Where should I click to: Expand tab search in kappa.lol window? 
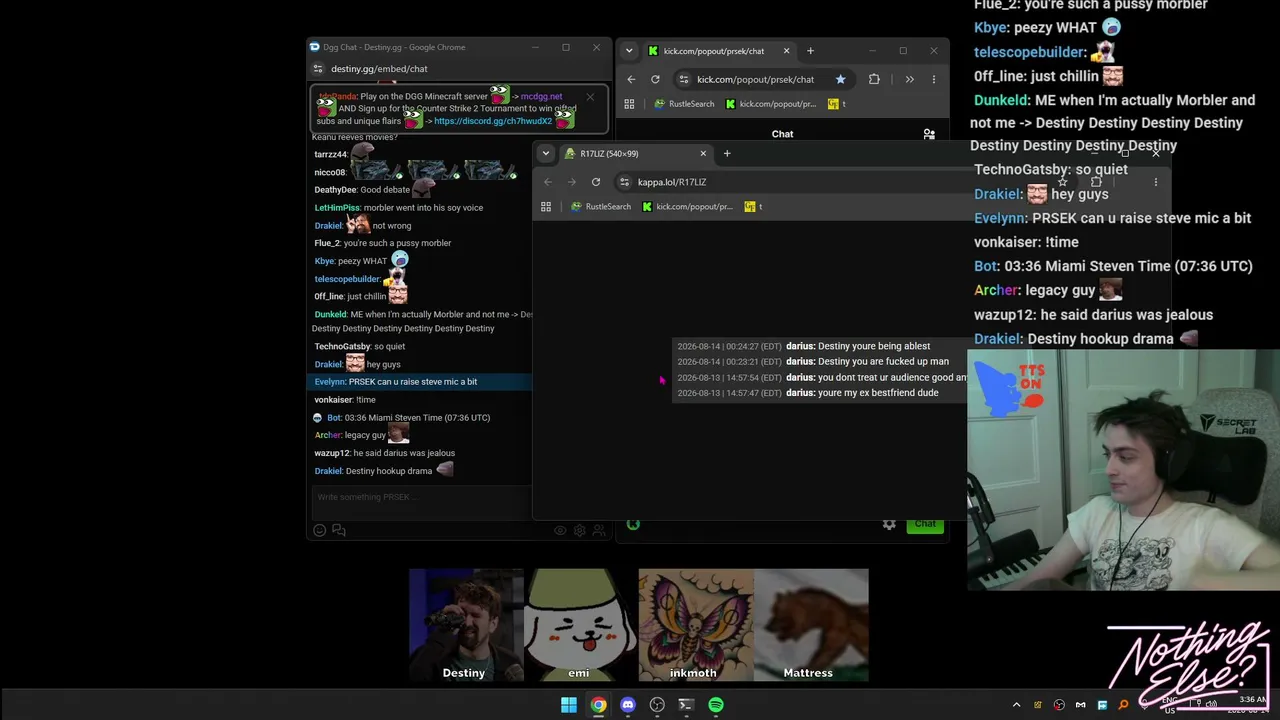point(545,153)
